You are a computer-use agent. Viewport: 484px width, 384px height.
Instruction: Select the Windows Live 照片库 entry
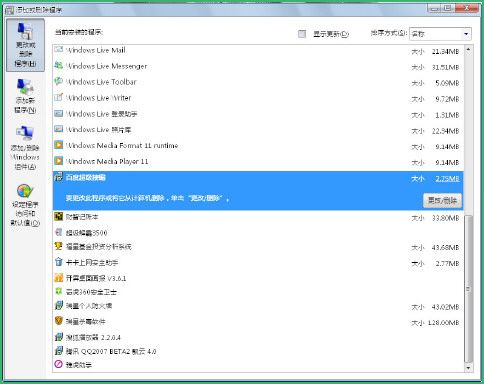pyautogui.click(x=258, y=130)
